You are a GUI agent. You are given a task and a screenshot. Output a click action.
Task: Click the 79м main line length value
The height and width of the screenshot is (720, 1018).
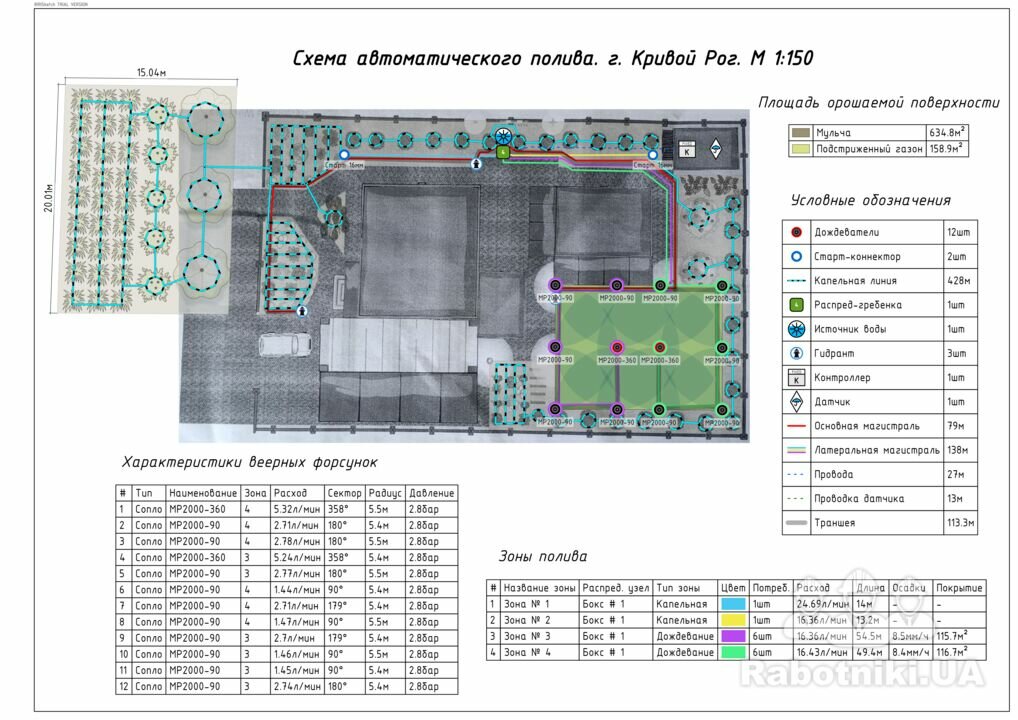(956, 427)
